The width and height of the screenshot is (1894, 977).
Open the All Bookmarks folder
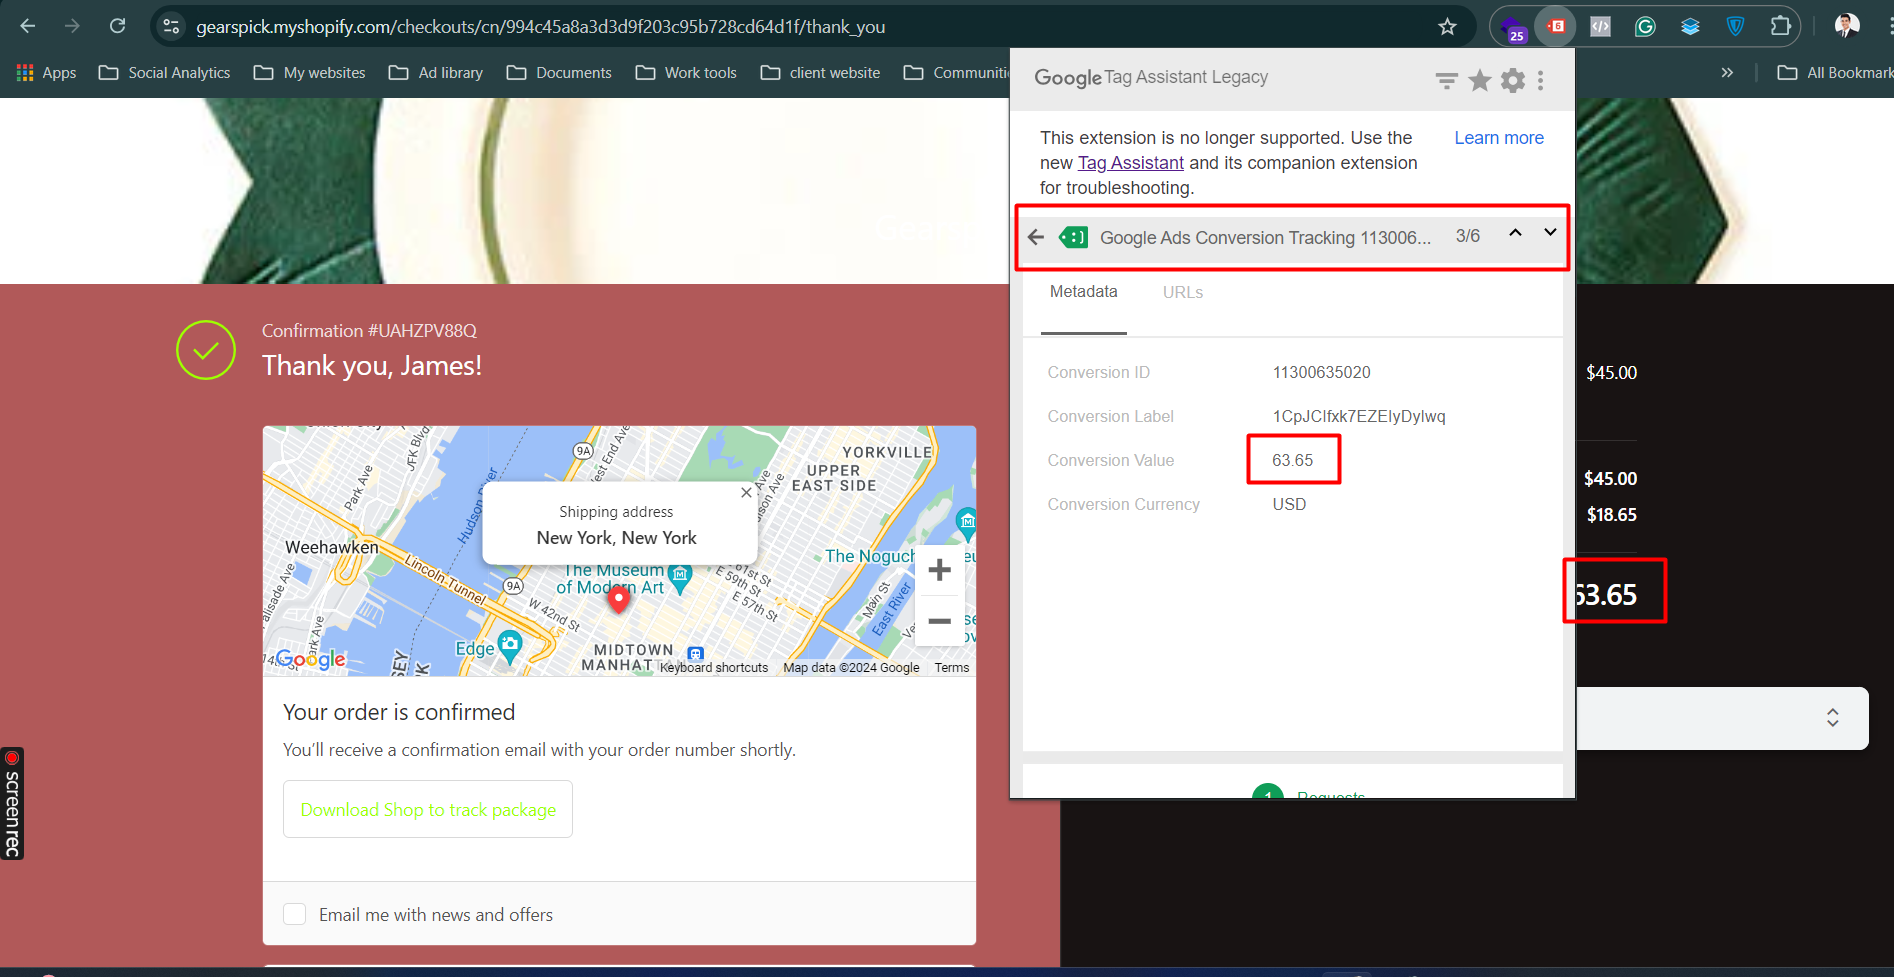point(1835,73)
